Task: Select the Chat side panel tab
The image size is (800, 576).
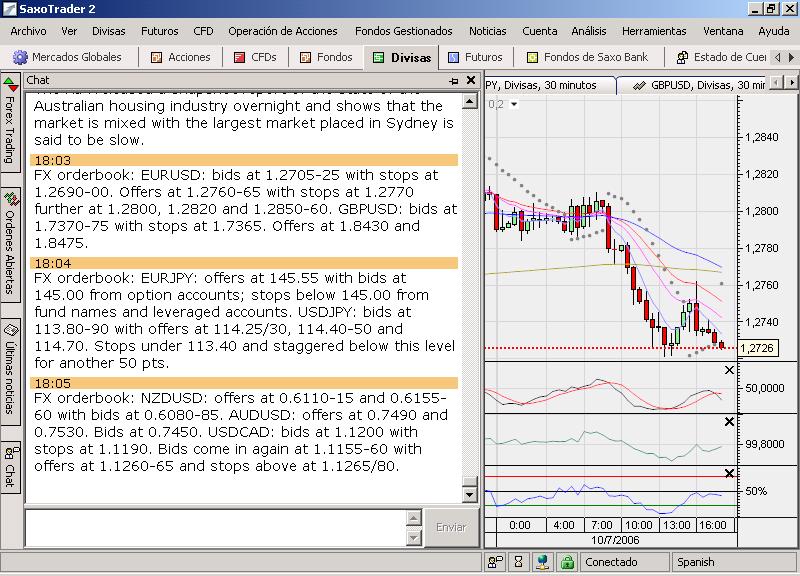Action: click(x=10, y=467)
